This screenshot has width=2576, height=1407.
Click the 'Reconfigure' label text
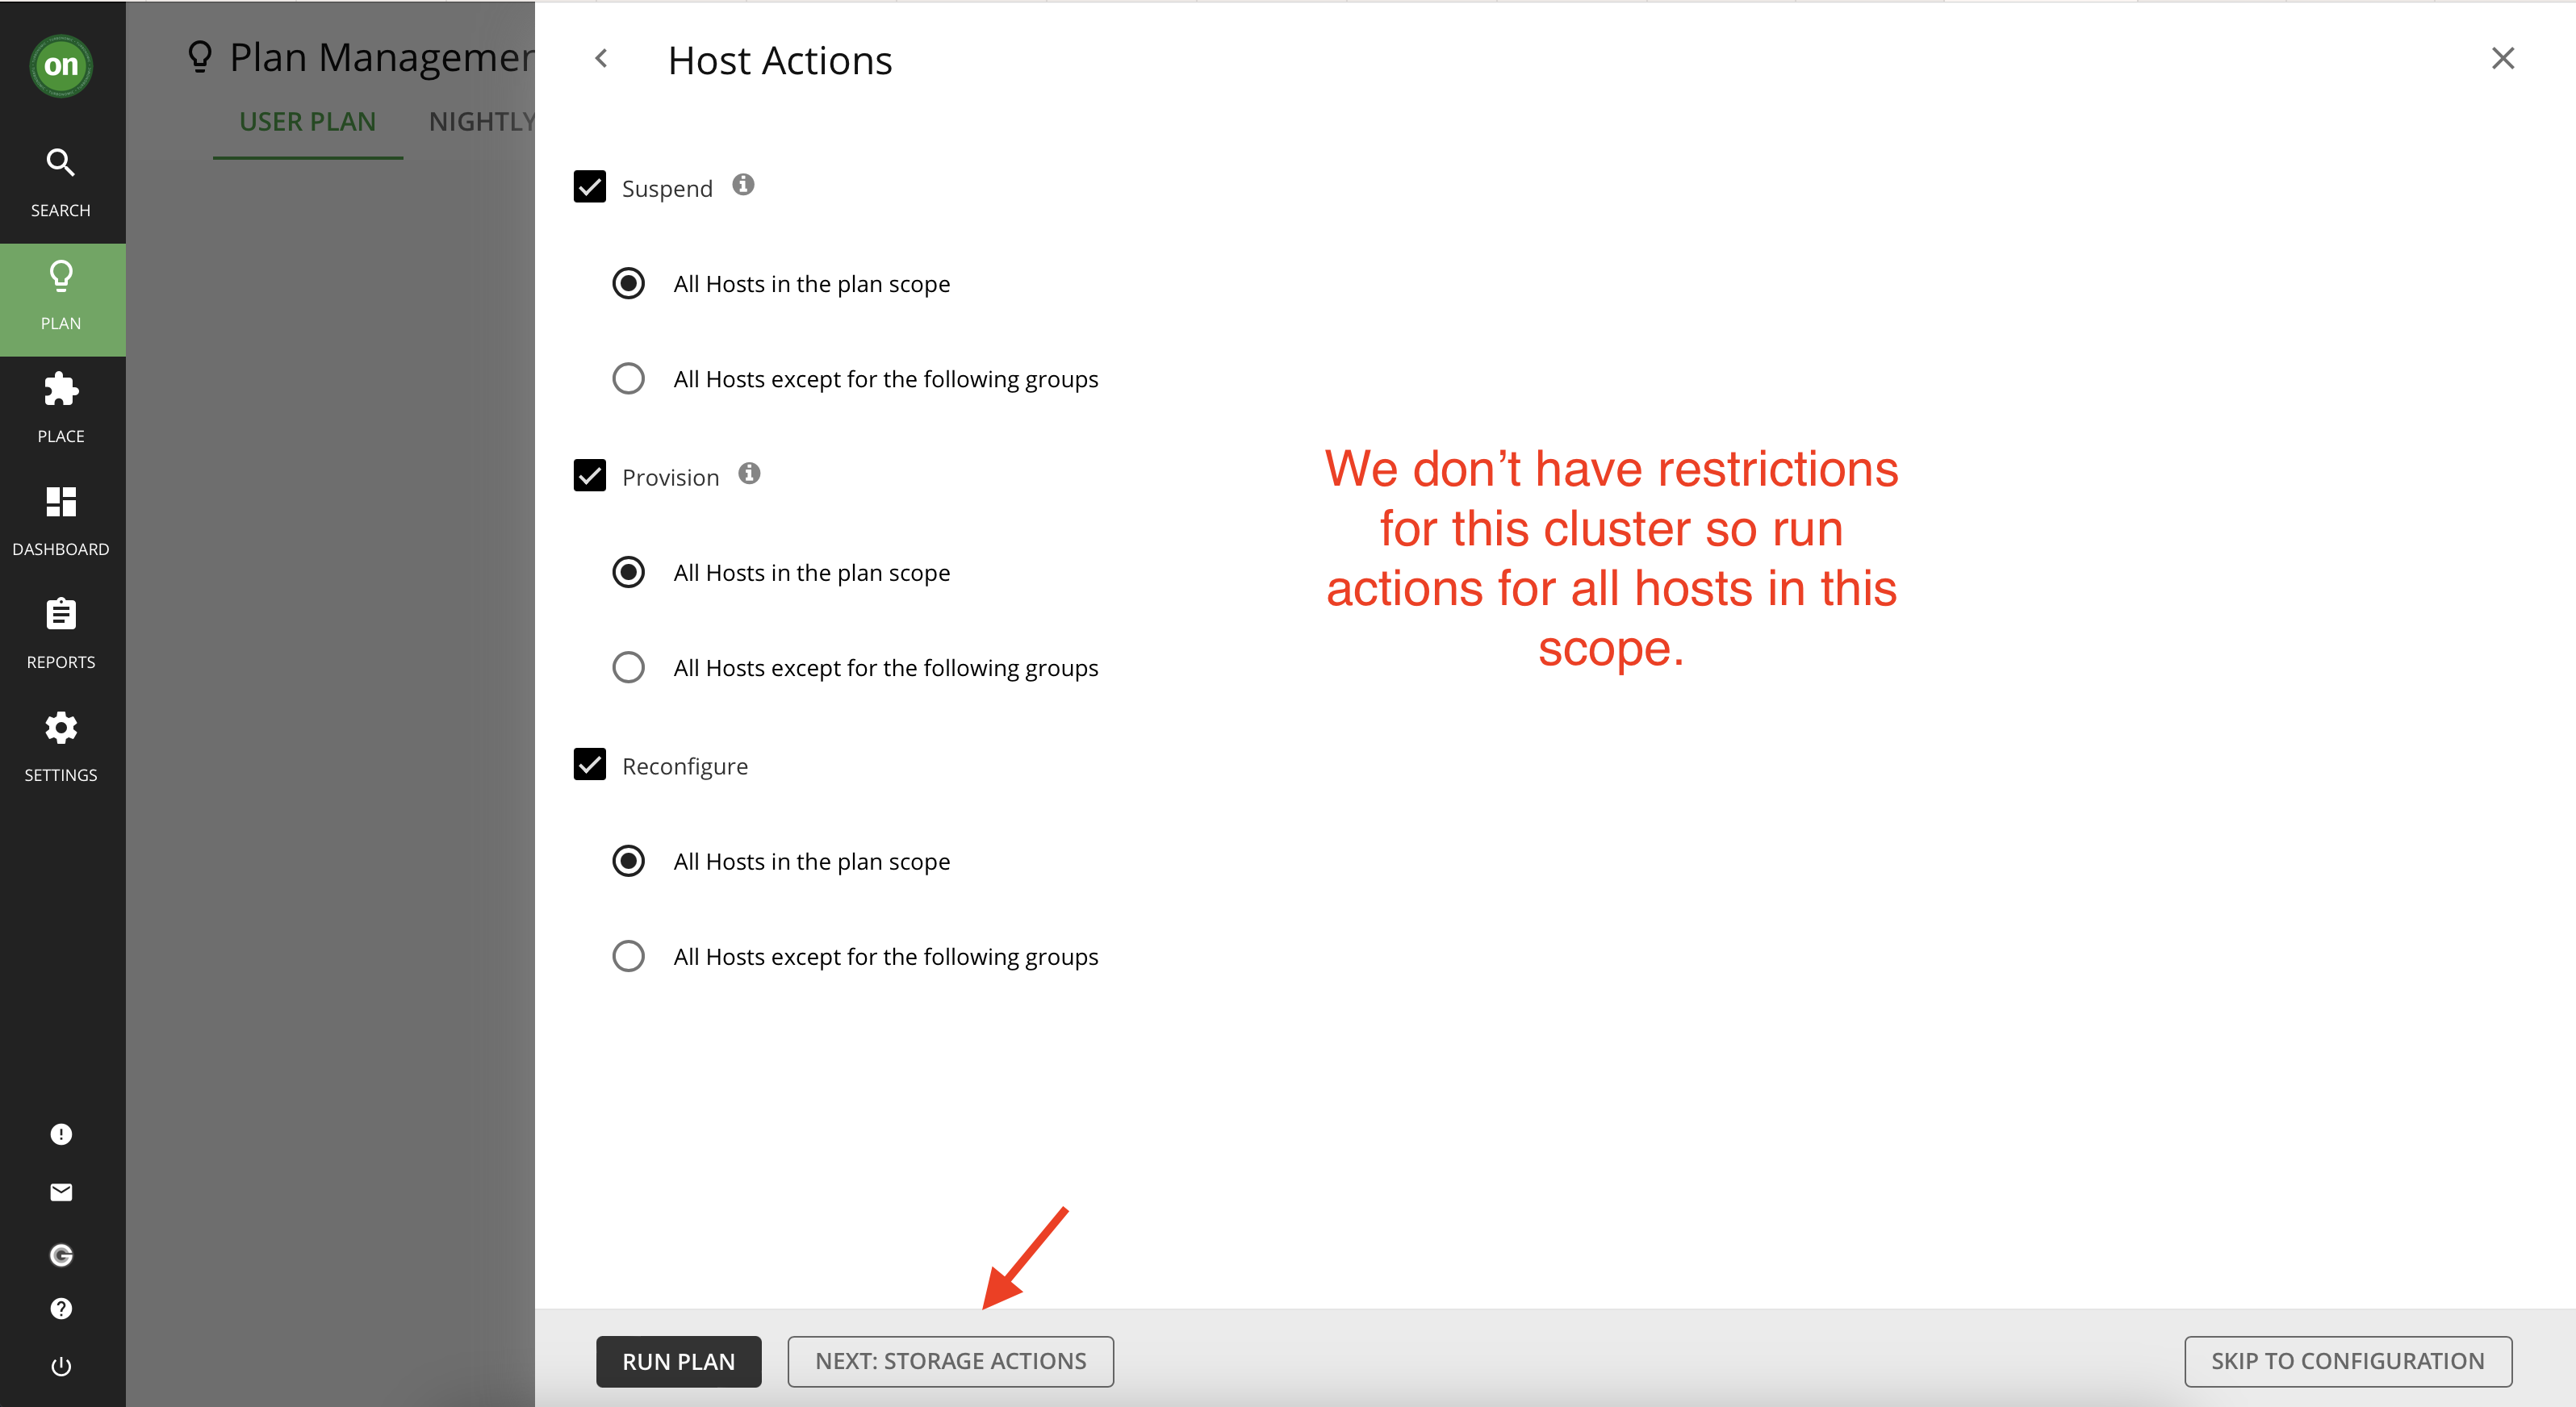pyautogui.click(x=685, y=766)
